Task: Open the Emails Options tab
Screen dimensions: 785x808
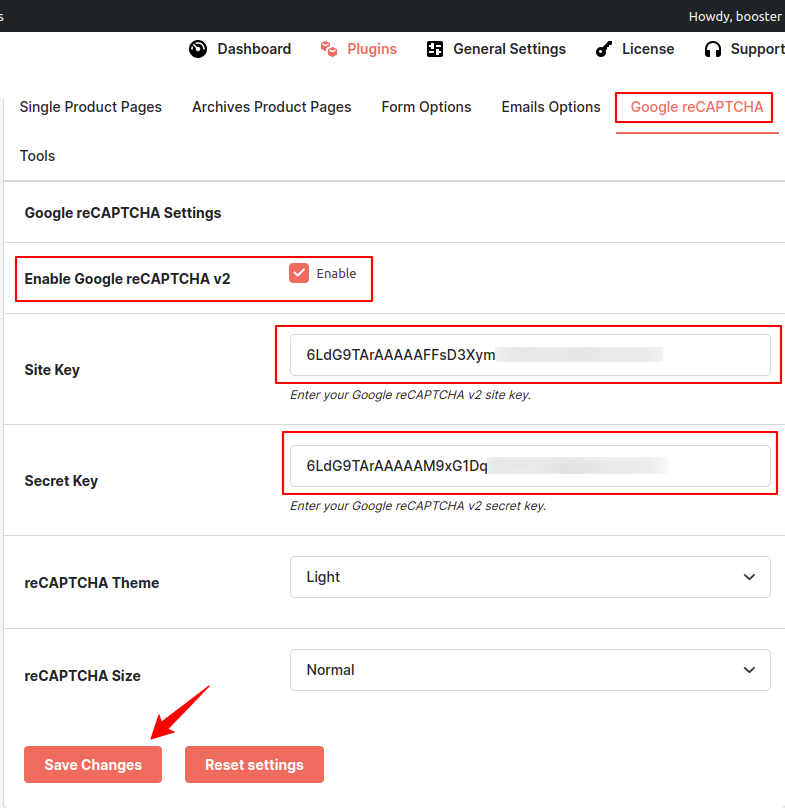Action: 551,107
